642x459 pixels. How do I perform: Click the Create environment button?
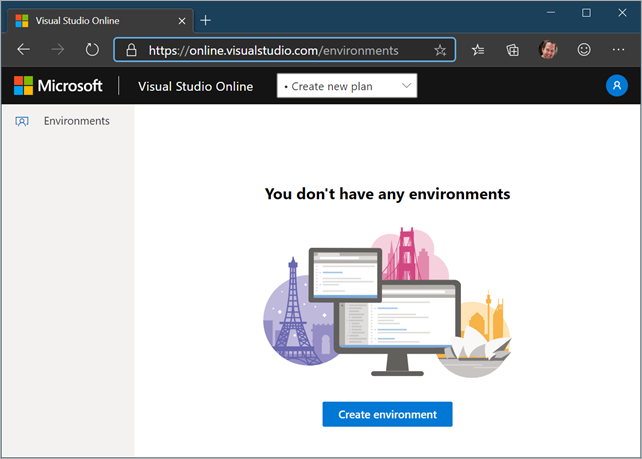click(x=387, y=414)
